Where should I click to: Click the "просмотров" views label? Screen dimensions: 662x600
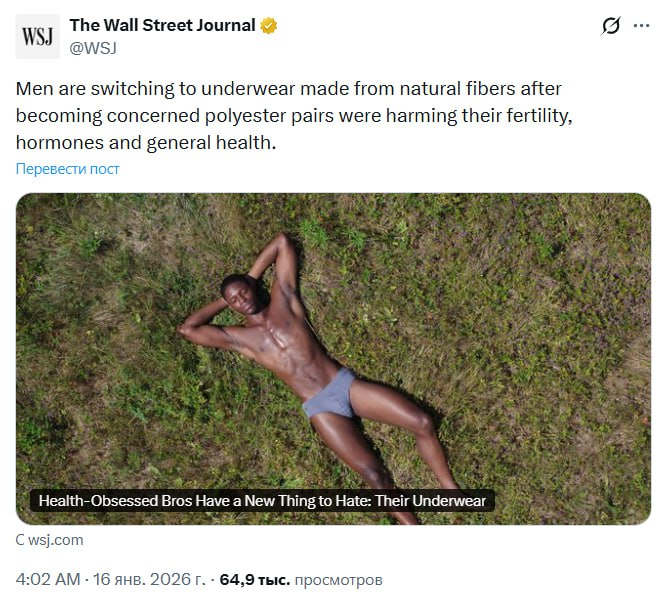339,579
